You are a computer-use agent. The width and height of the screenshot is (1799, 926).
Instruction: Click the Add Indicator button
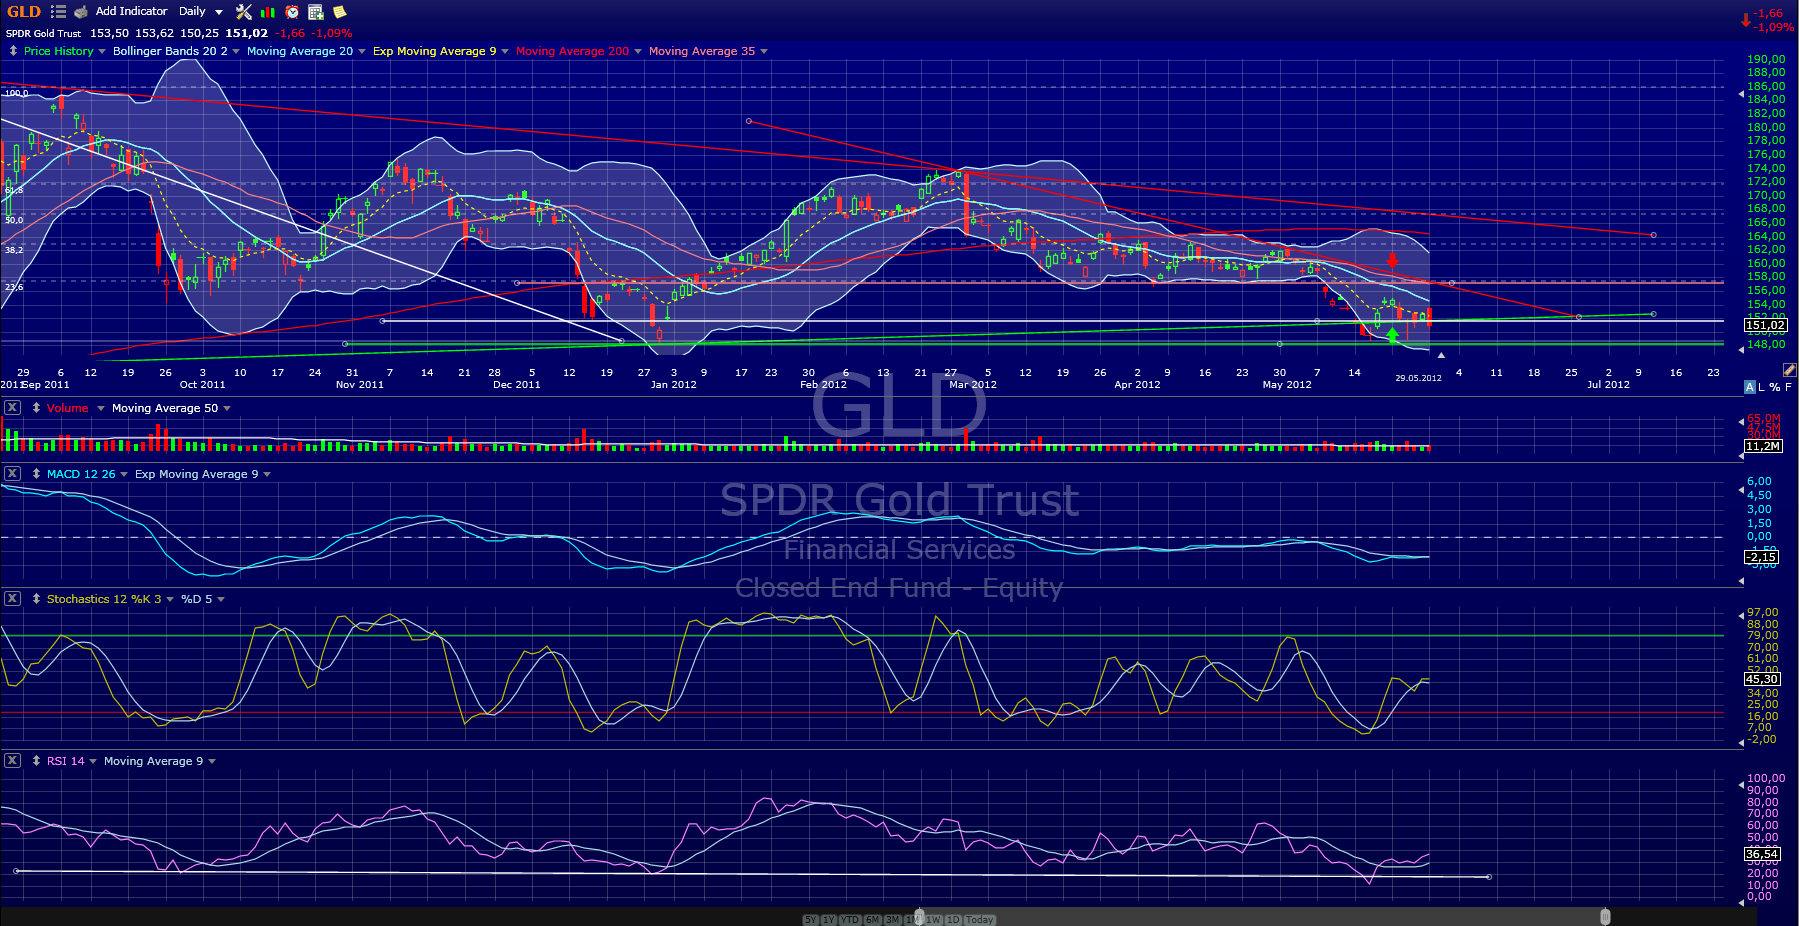pyautogui.click(x=132, y=12)
